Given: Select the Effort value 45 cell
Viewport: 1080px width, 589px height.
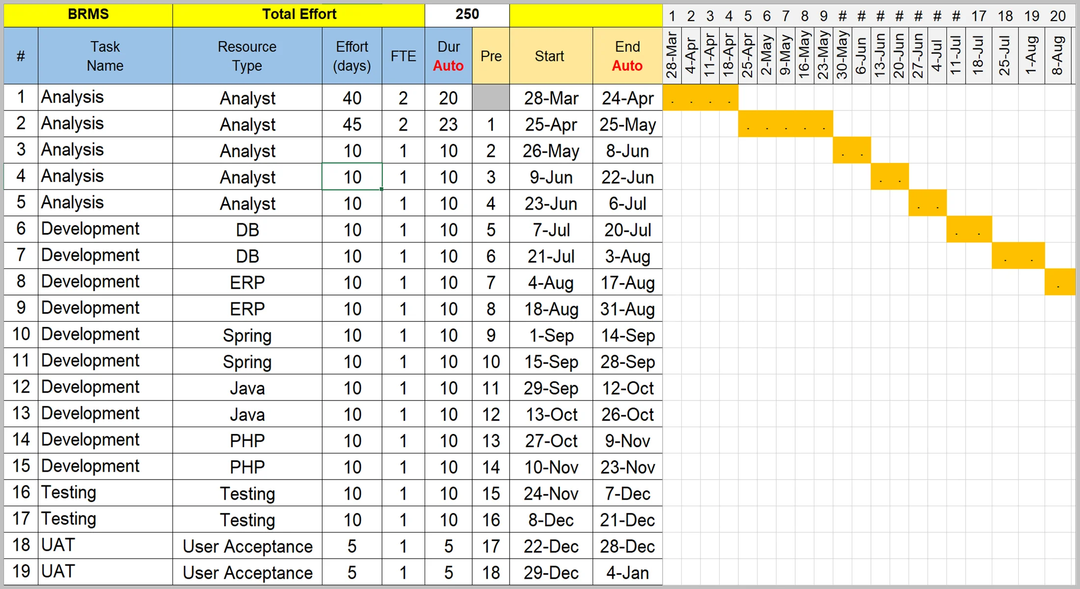Looking at the screenshot, I should pyautogui.click(x=352, y=124).
